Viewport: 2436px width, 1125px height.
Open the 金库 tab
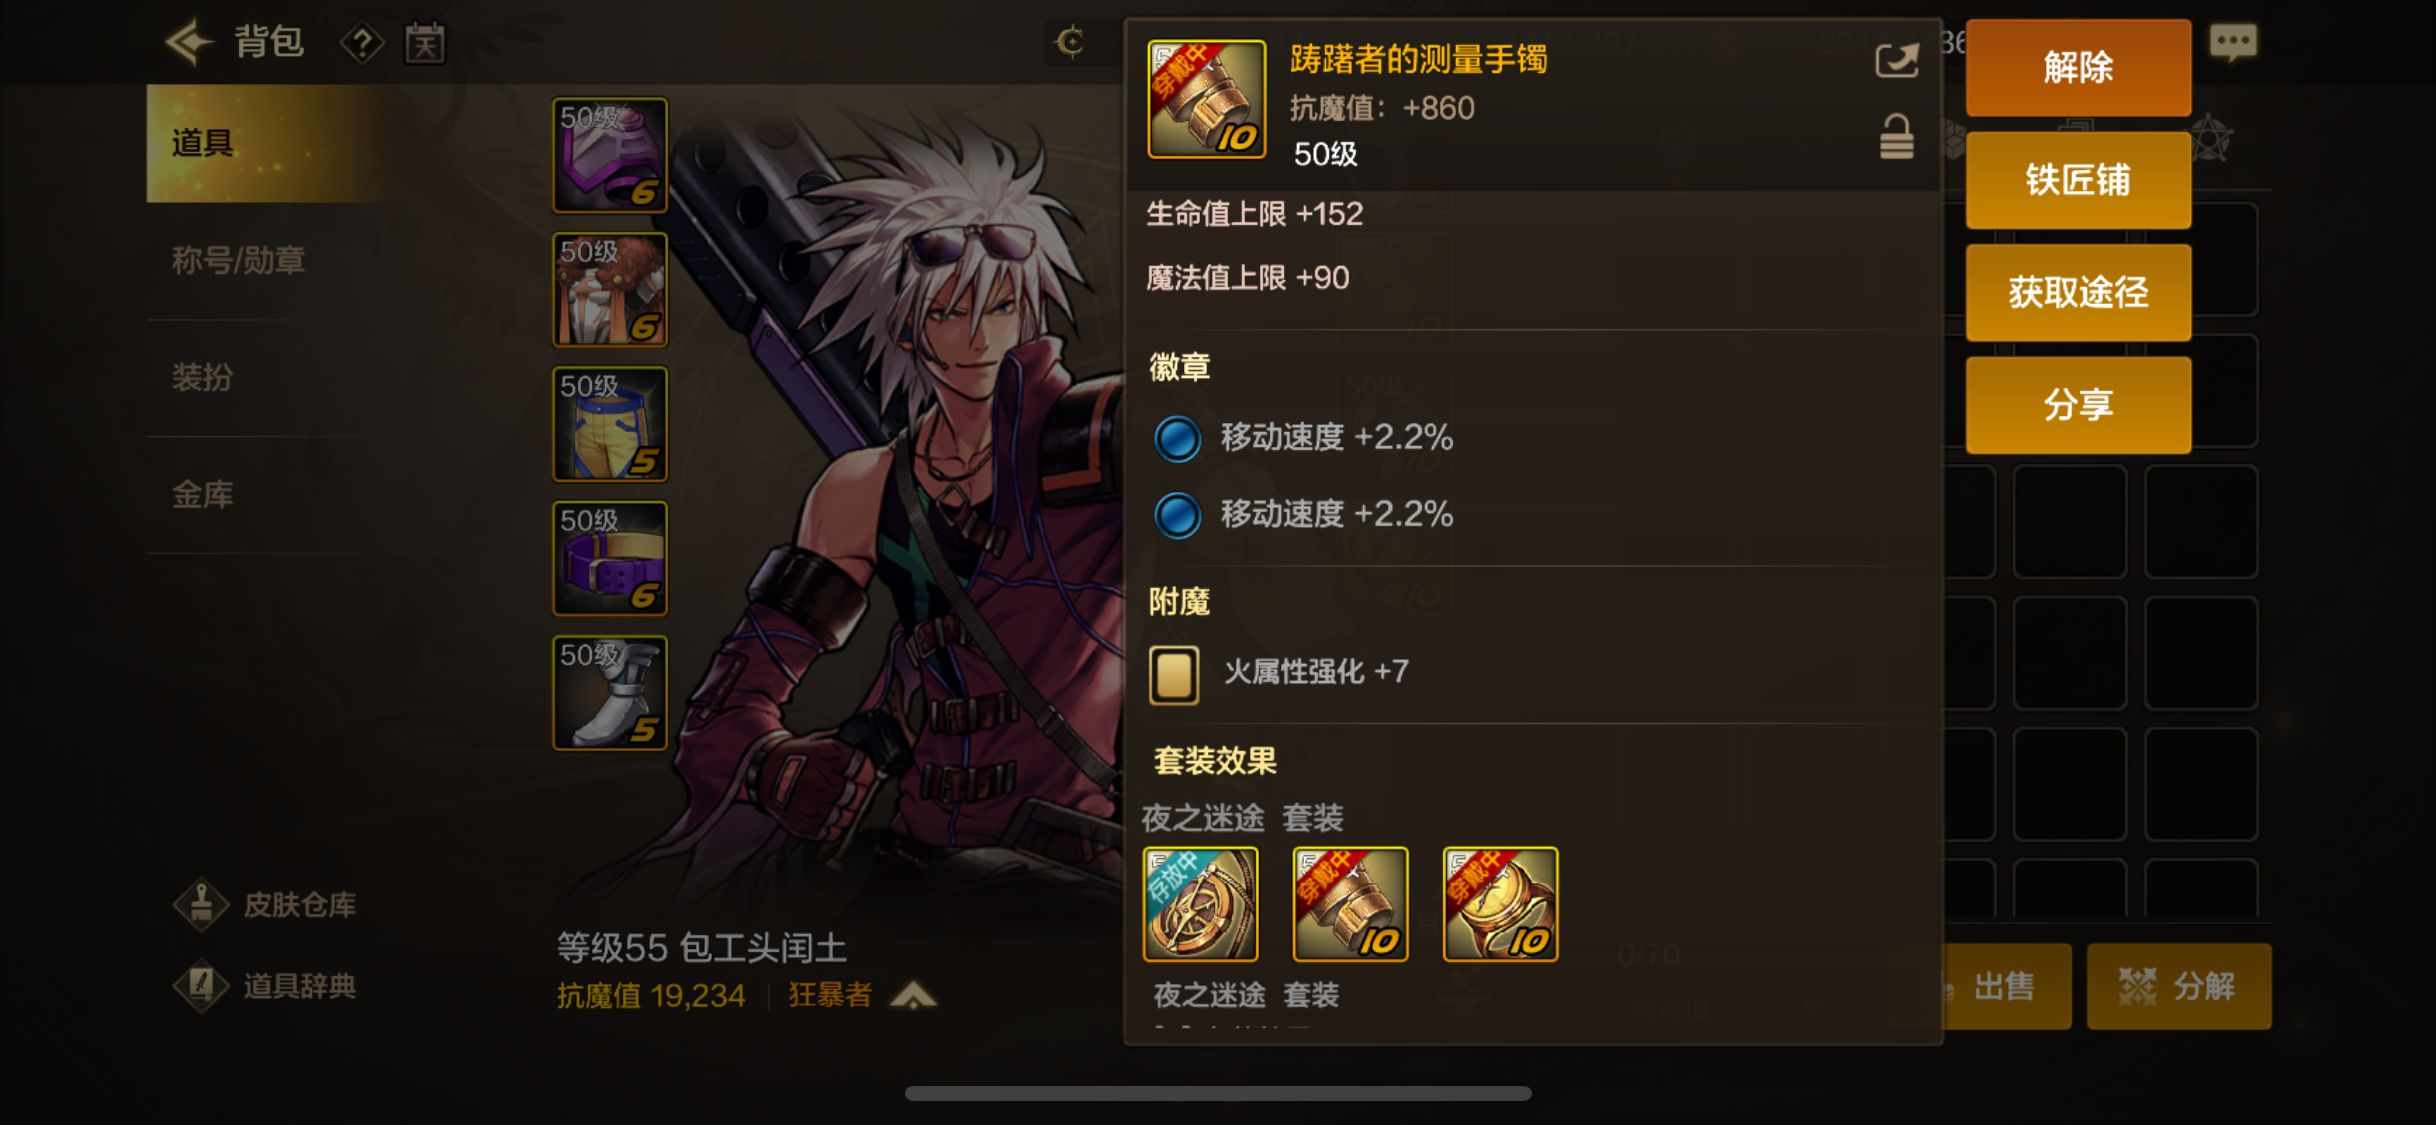[202, 494]
